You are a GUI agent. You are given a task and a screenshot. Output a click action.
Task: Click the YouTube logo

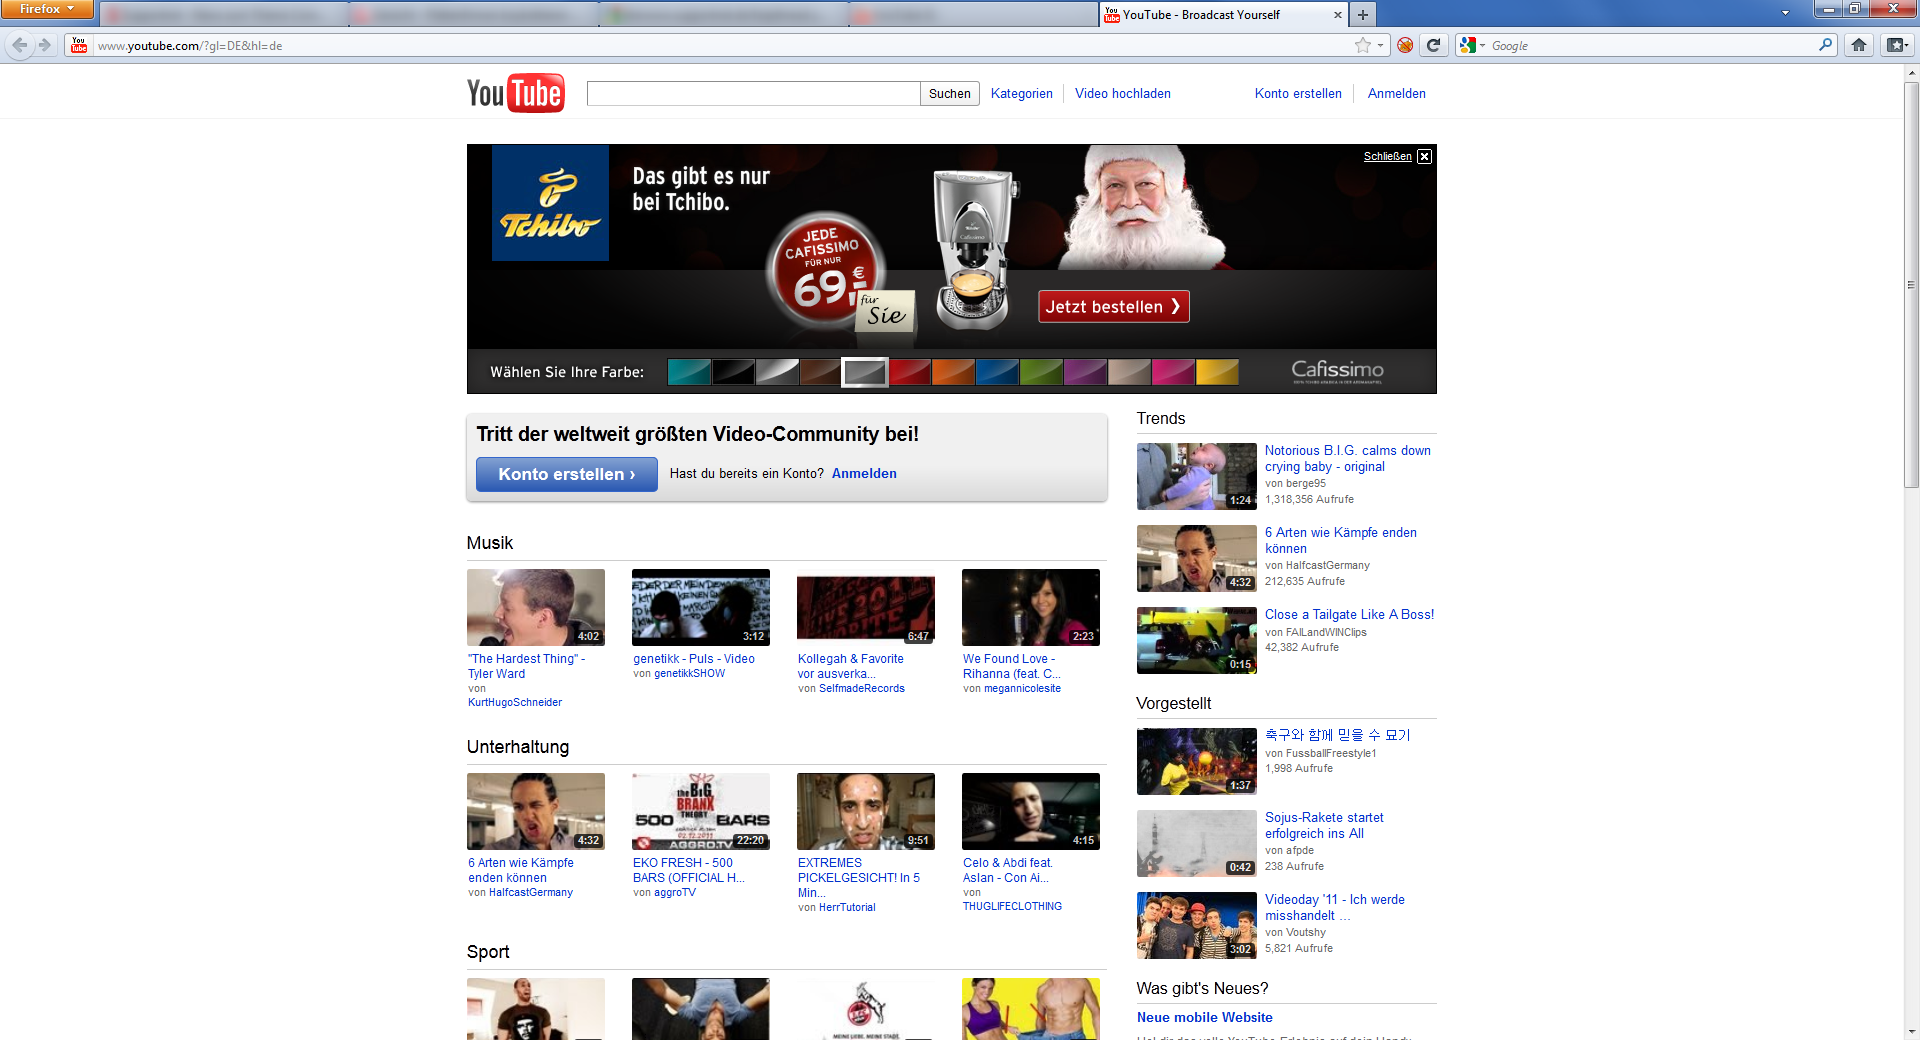pyautogui.click(x=516, y=93)
